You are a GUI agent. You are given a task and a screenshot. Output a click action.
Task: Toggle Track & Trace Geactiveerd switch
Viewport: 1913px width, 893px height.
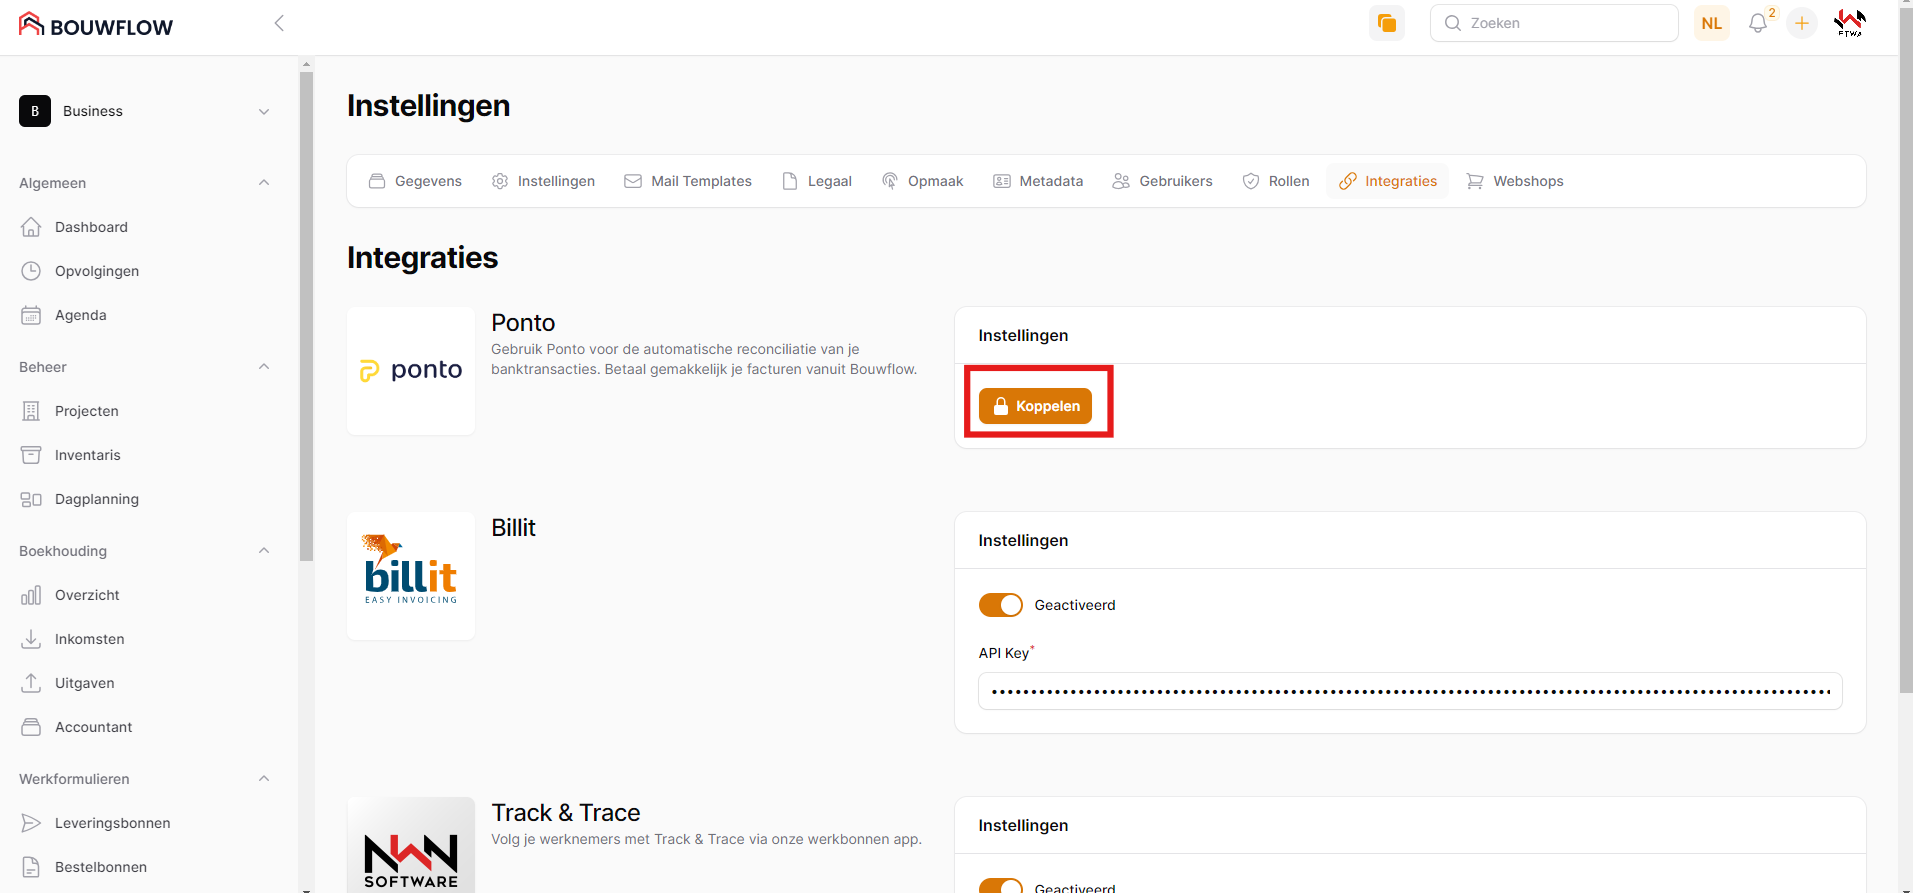(x=1000, y=886)
